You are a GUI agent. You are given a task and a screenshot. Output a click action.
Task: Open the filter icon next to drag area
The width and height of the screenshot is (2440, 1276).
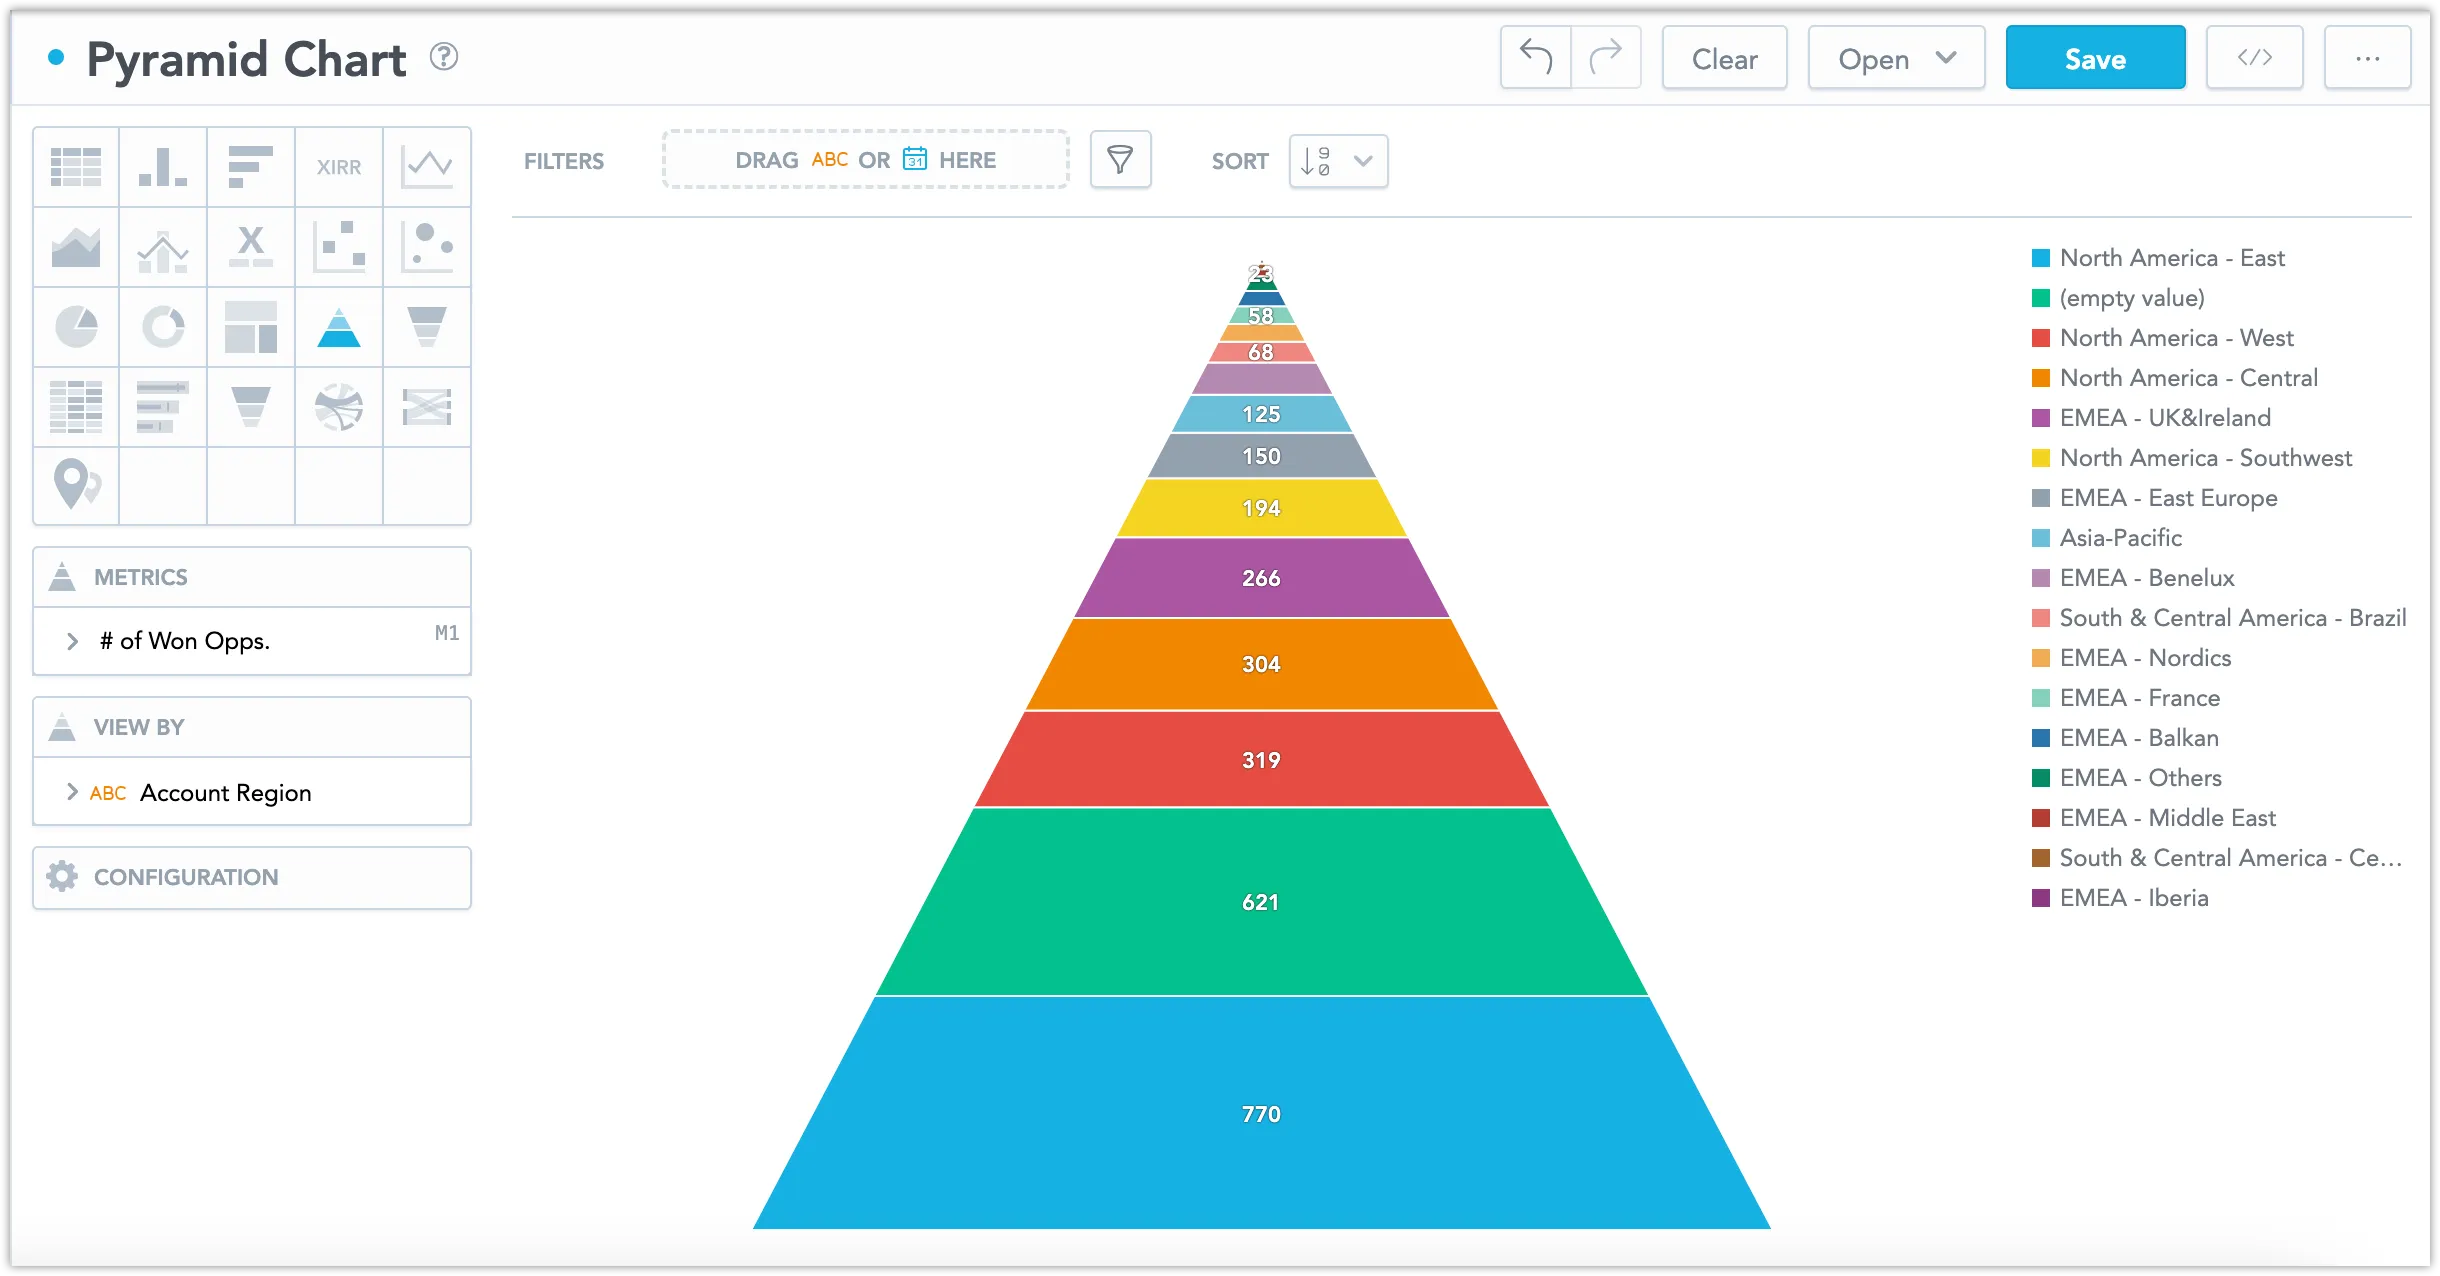[1120, 159]
